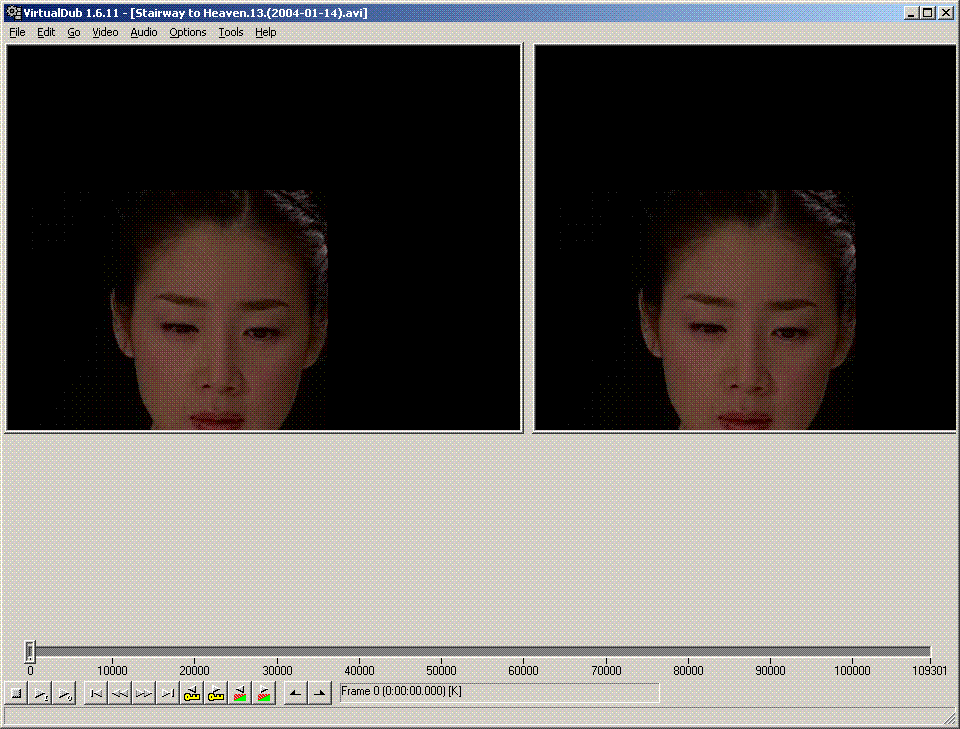Viewport: 960px width, 729px height.
Task: Open the Audio menu
Action: (144, 32)
